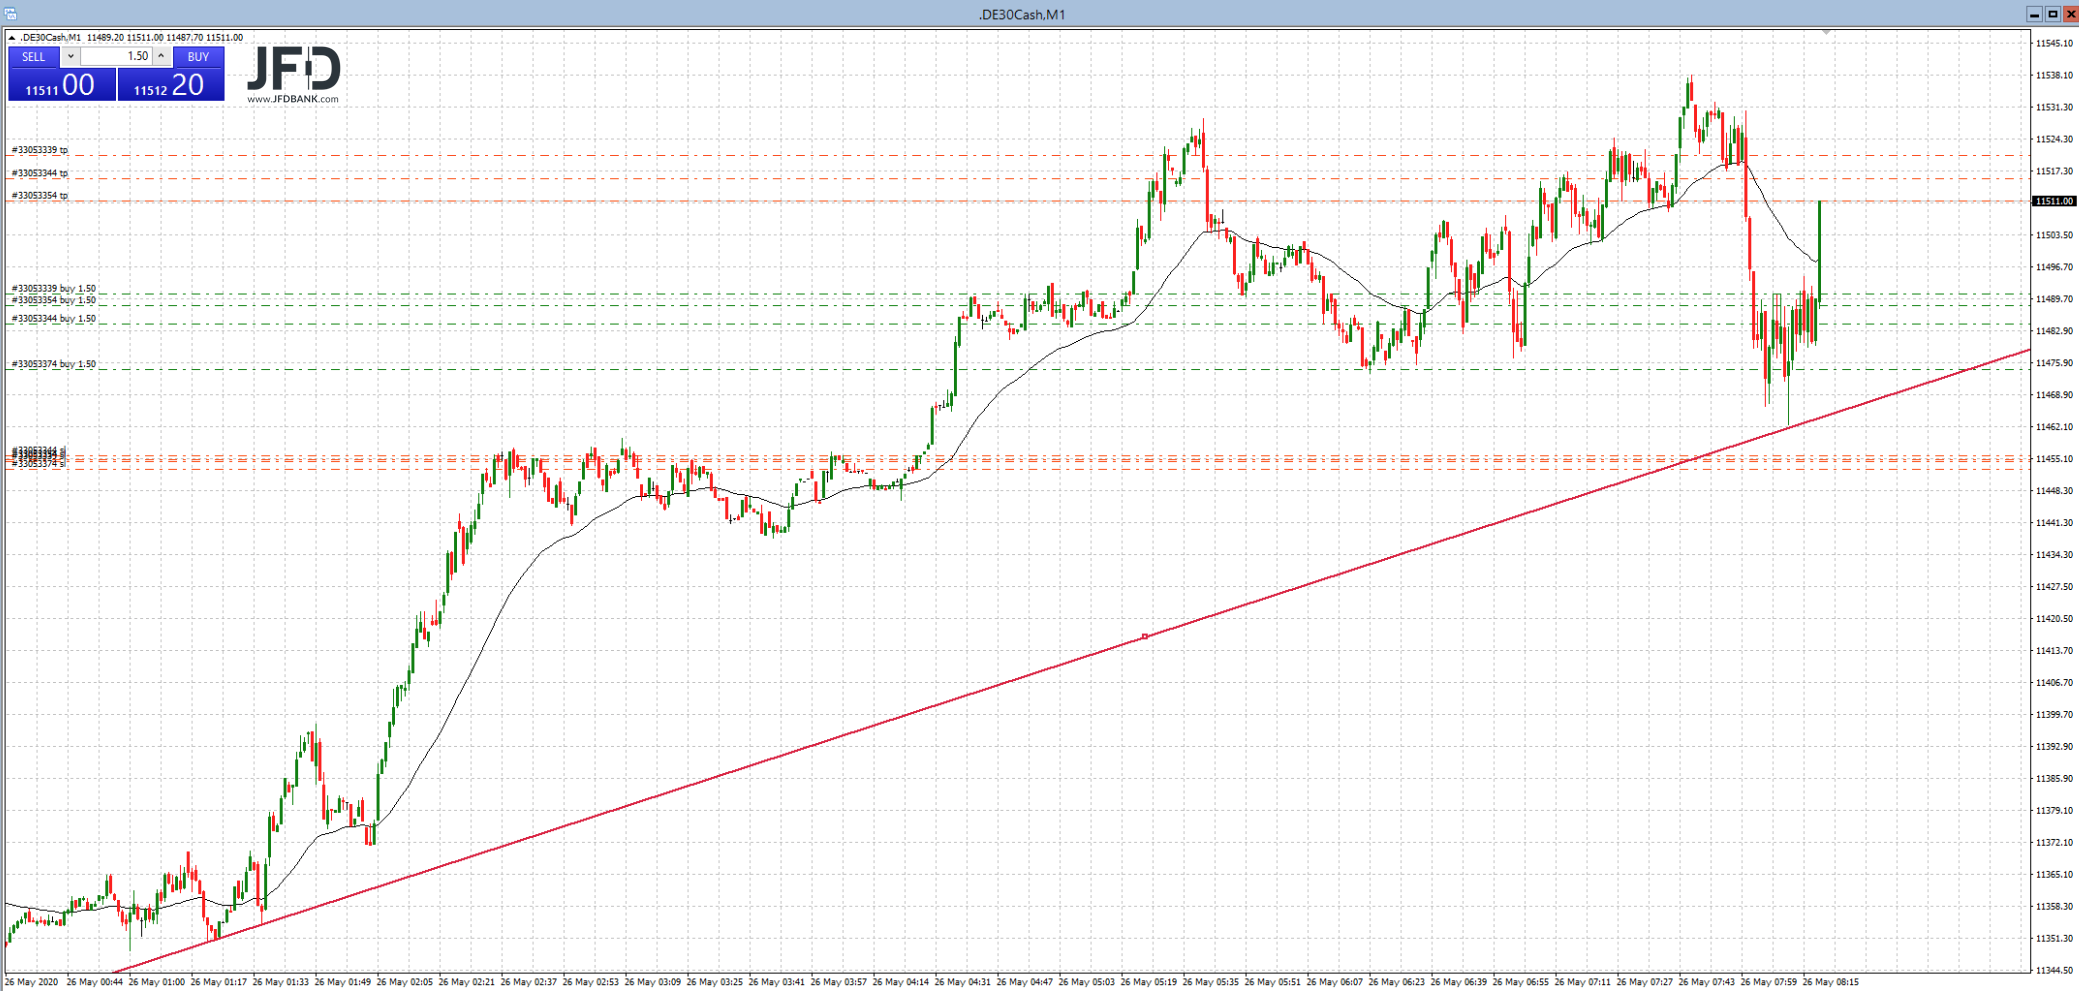Screen dimensions: 2079x991
Task: Maximize the DE30Cash chart window
Action: pyautogui.click(x=2052, y=13)
